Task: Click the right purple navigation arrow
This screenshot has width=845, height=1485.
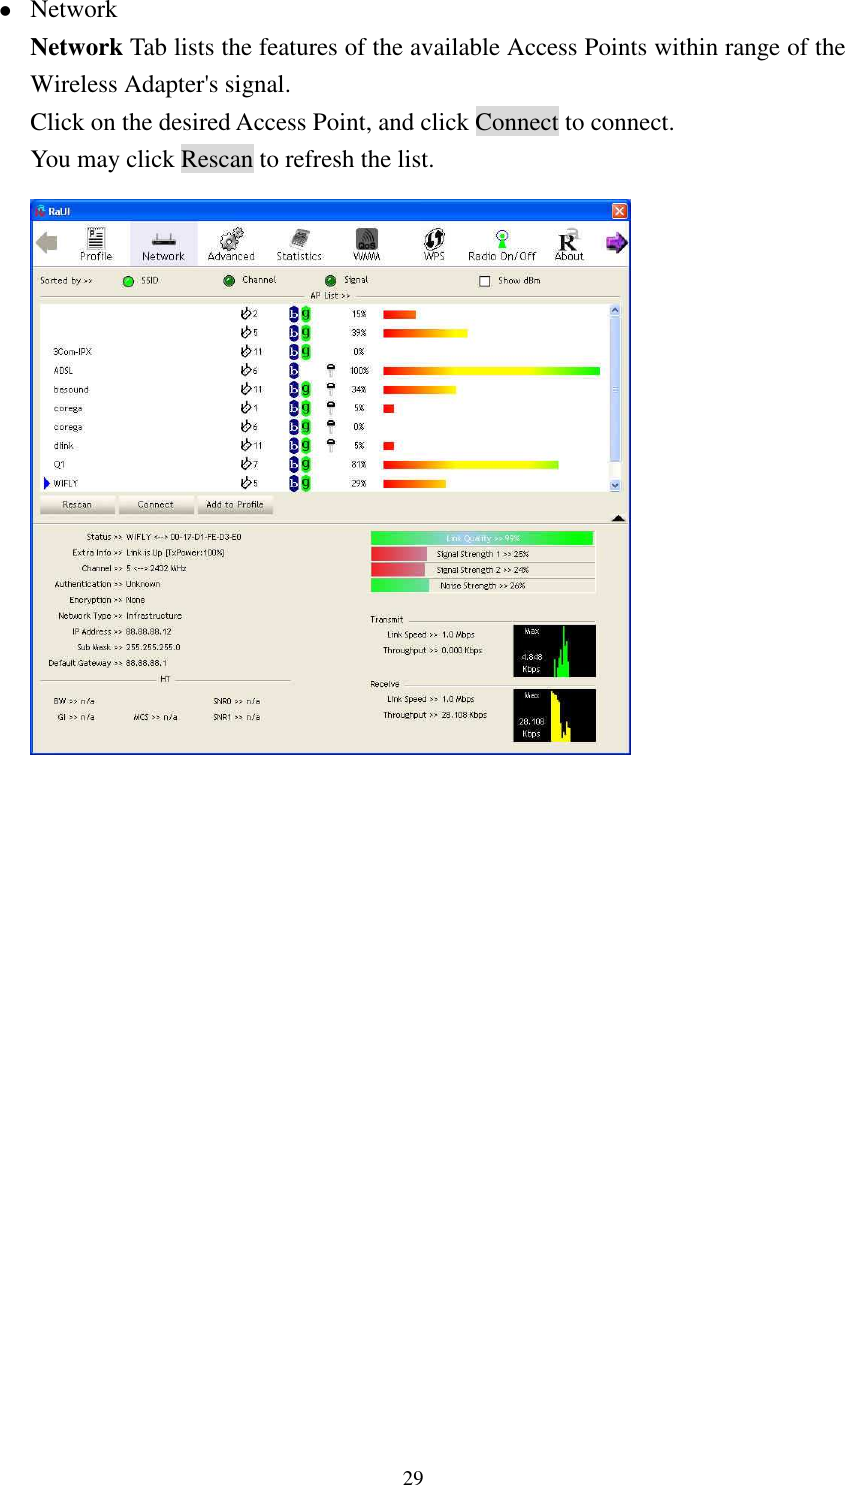Action: (617, 241)
